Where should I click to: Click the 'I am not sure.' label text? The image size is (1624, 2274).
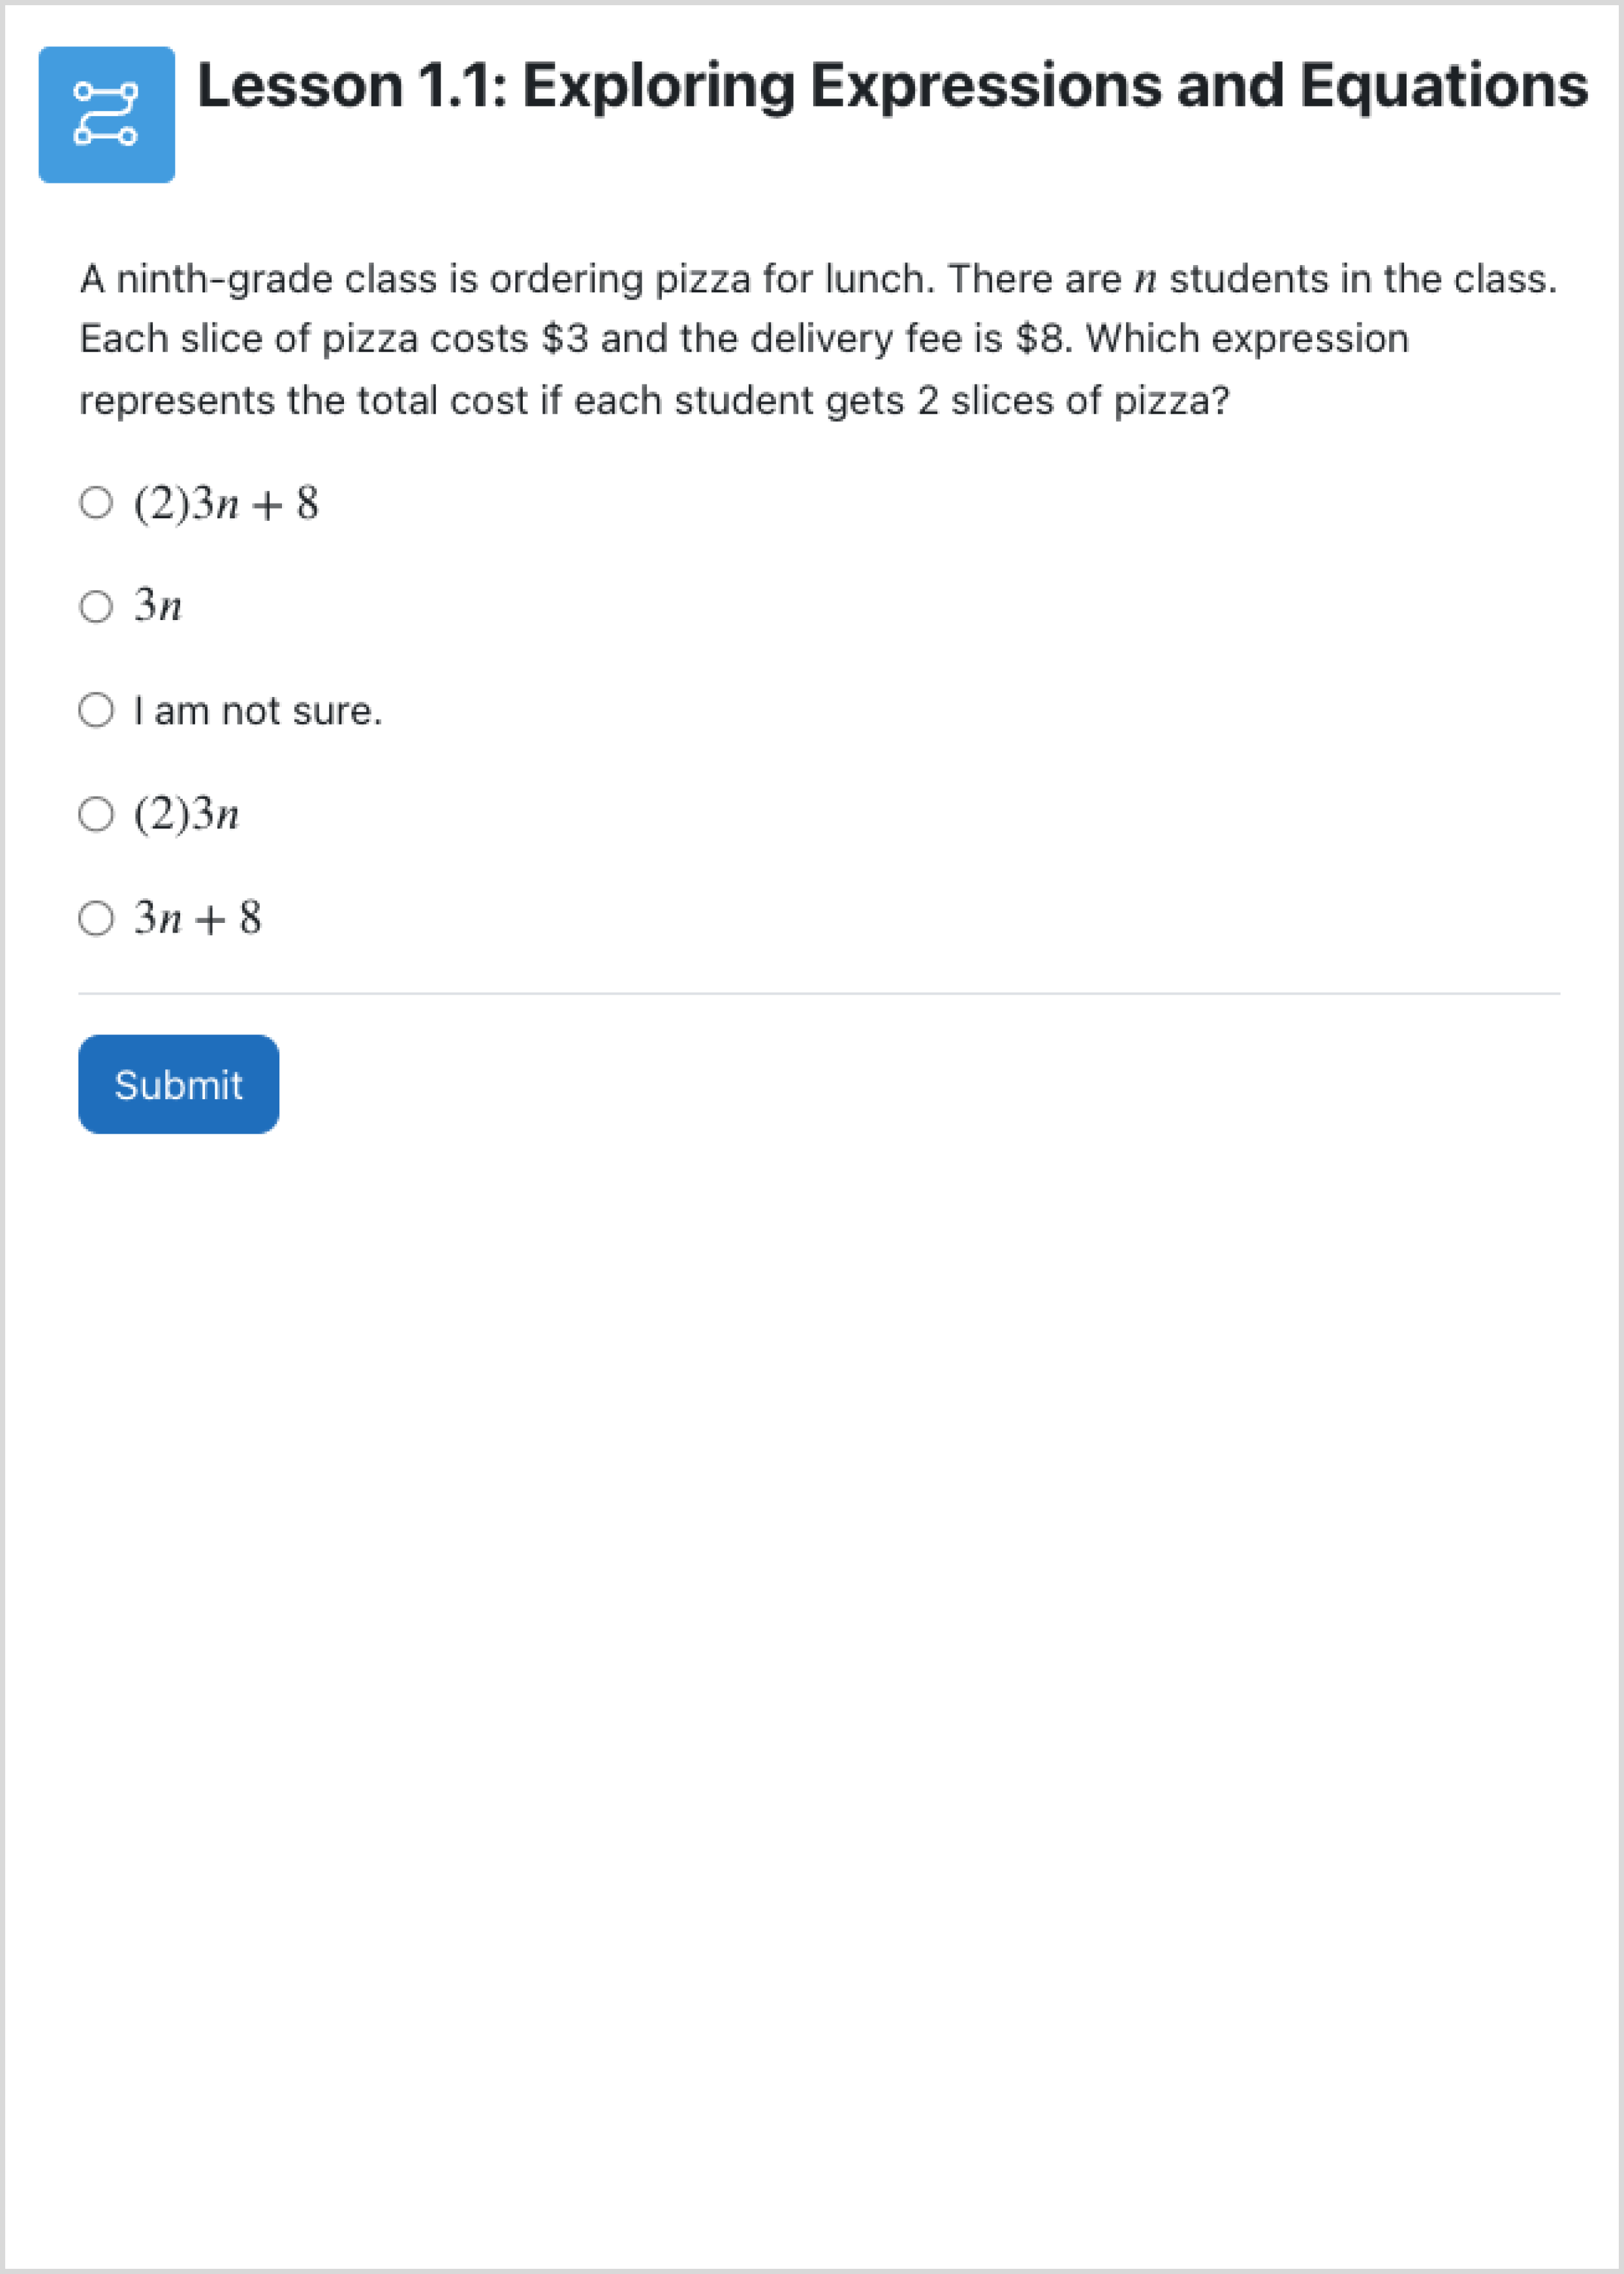258,711
